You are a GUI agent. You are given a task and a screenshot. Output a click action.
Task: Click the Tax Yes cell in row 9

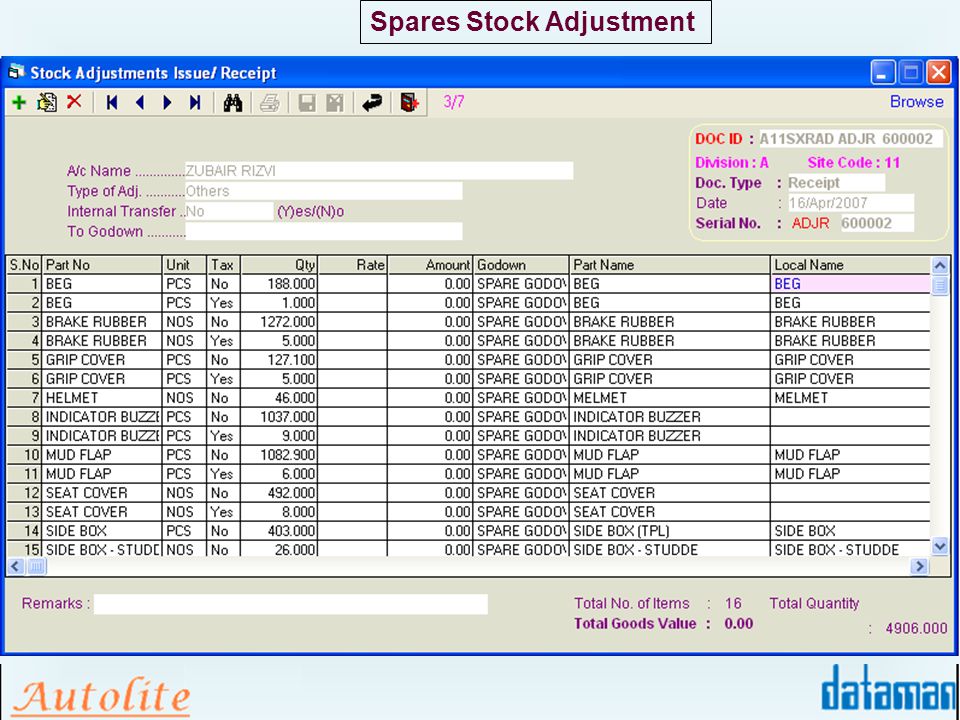point(223,436)
